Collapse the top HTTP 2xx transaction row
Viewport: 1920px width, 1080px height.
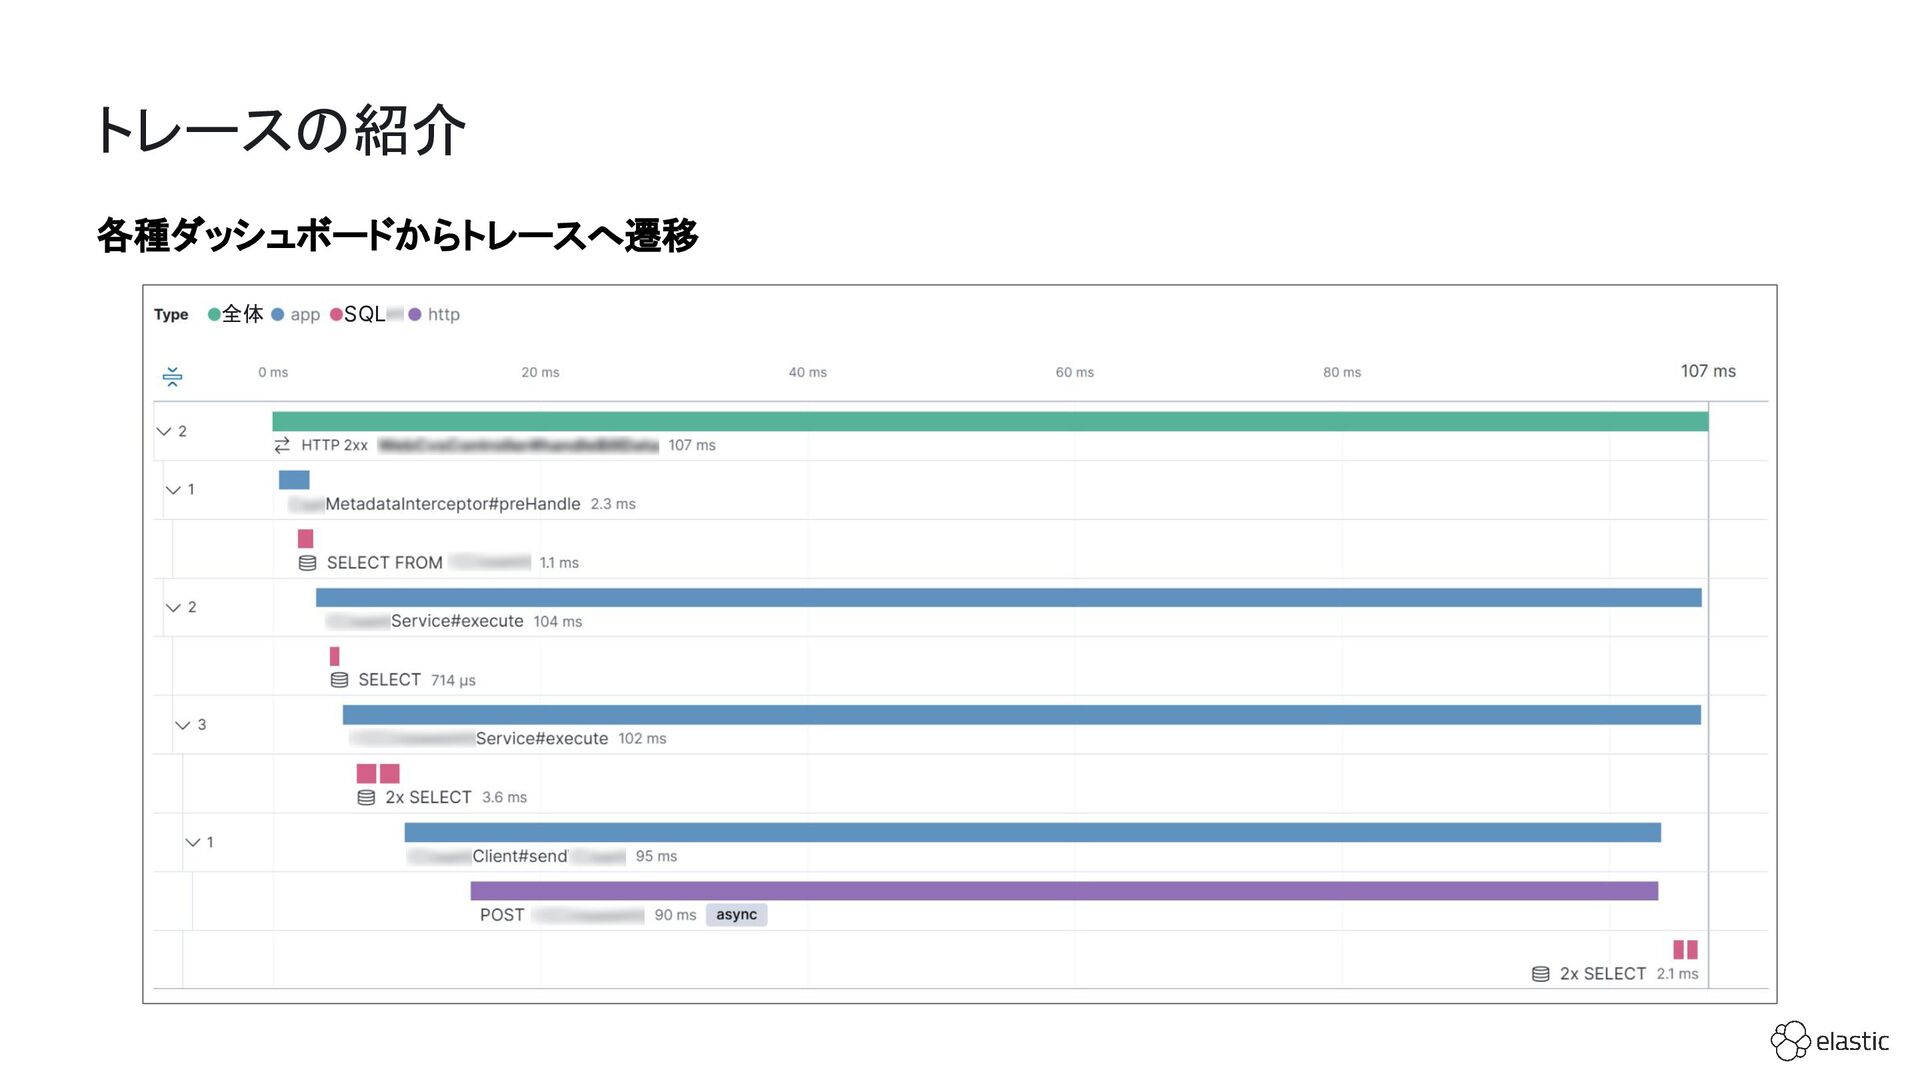(164, 431)
